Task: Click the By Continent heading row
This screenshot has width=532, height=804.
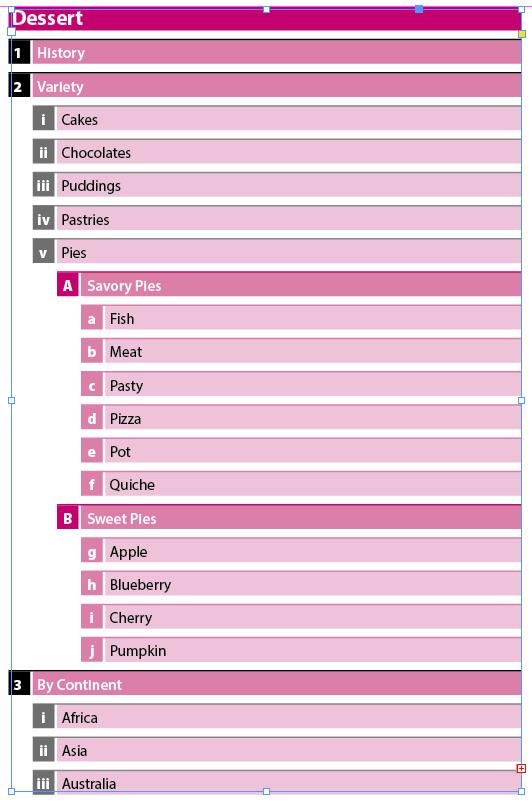Action: [x=265, y=684]
